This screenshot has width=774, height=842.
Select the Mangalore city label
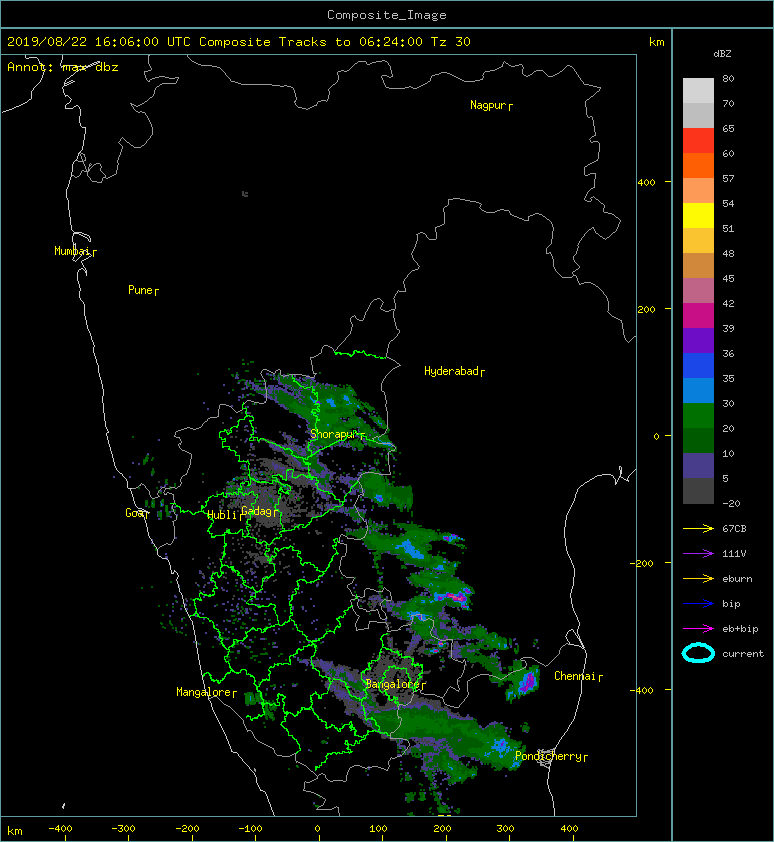pos(206,692)
